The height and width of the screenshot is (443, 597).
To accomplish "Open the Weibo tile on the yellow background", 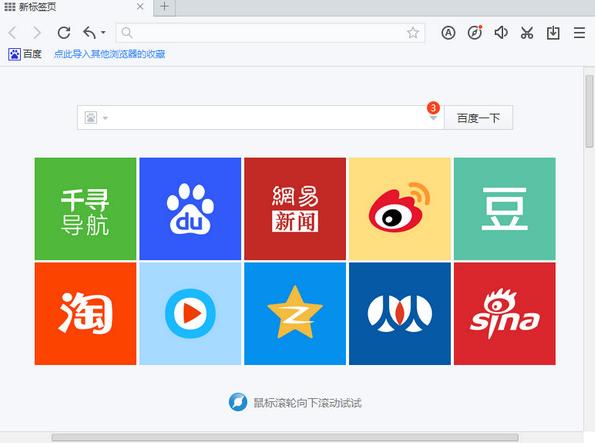I will 400,209.
